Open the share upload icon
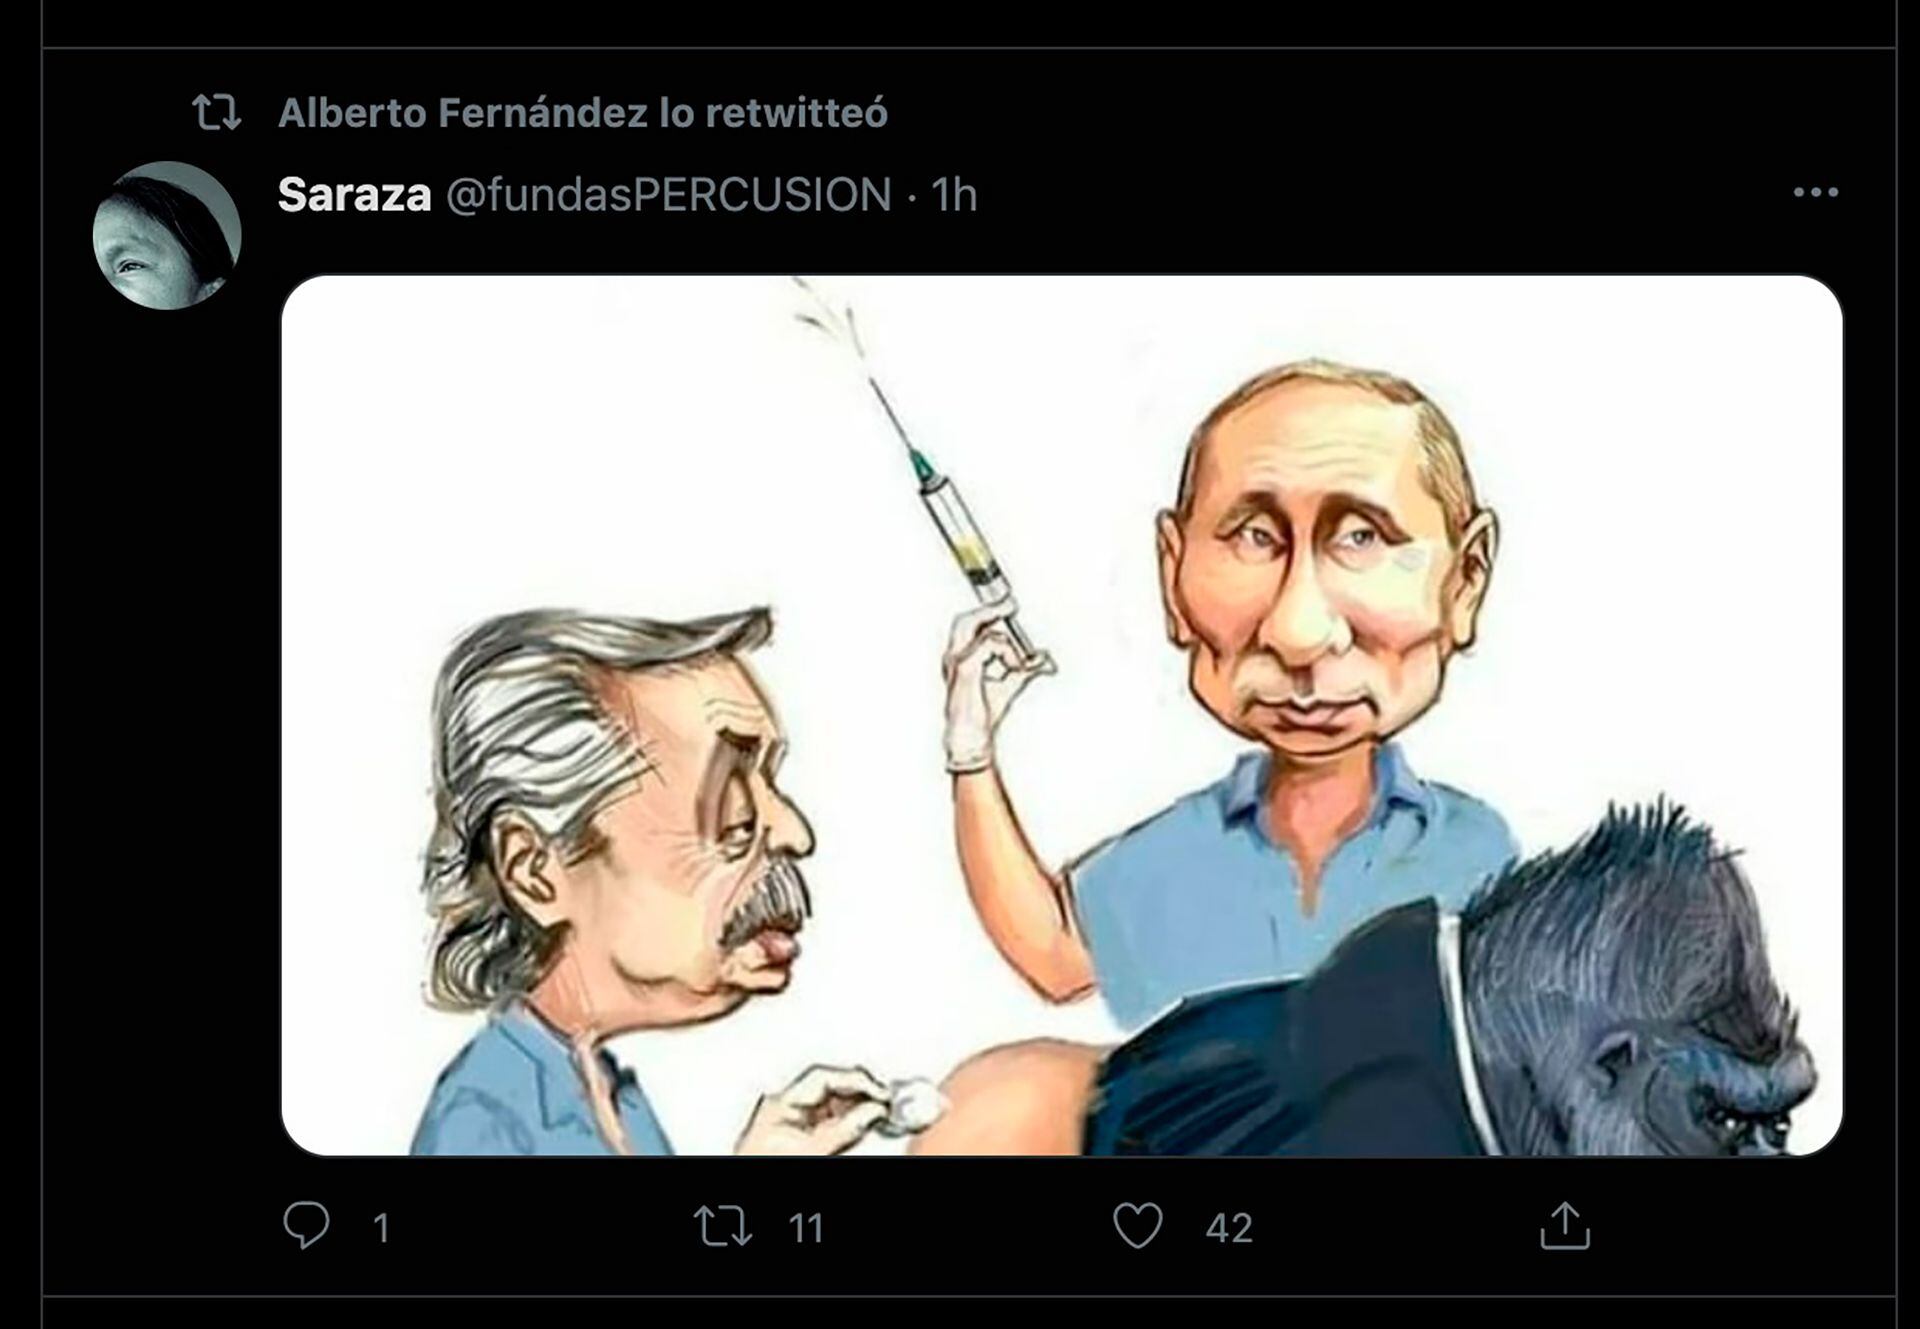Screen dimensions: 1920x1329 point(1565,1226)
